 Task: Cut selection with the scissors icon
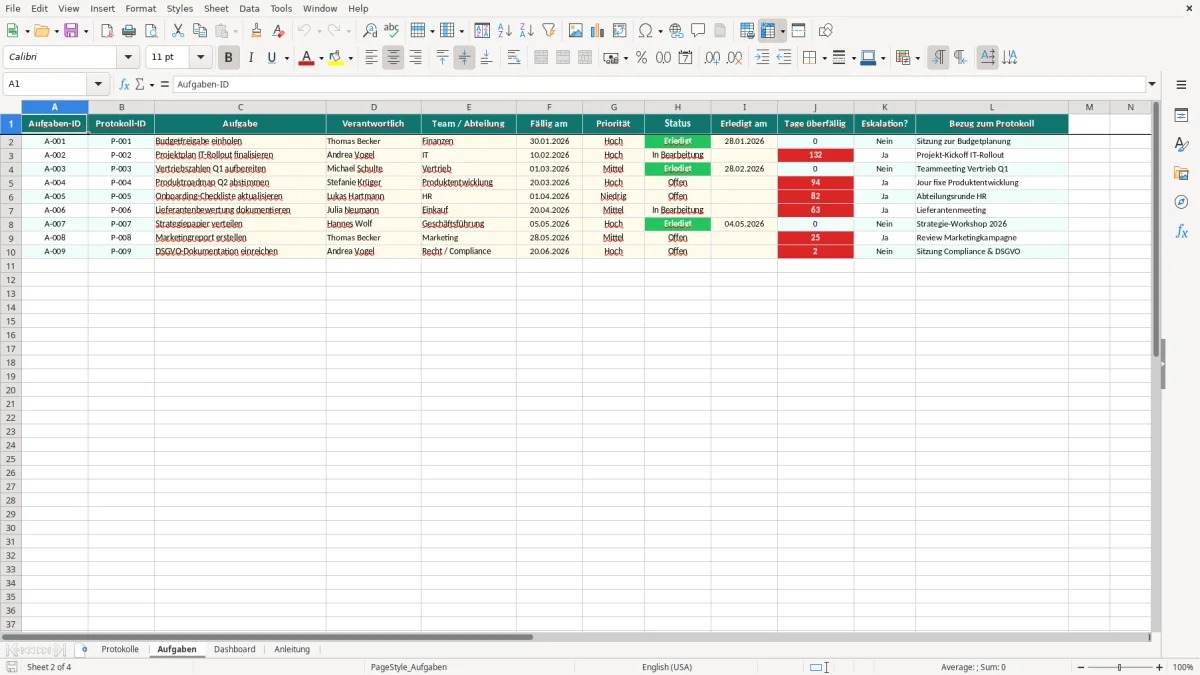tap(178, 31)
